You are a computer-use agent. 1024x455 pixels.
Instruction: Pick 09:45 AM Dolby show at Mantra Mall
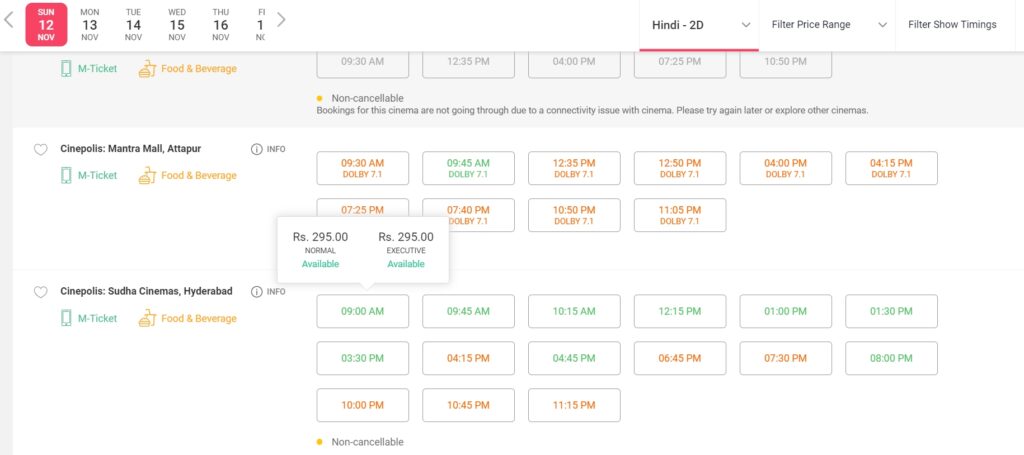pos(468,168)
